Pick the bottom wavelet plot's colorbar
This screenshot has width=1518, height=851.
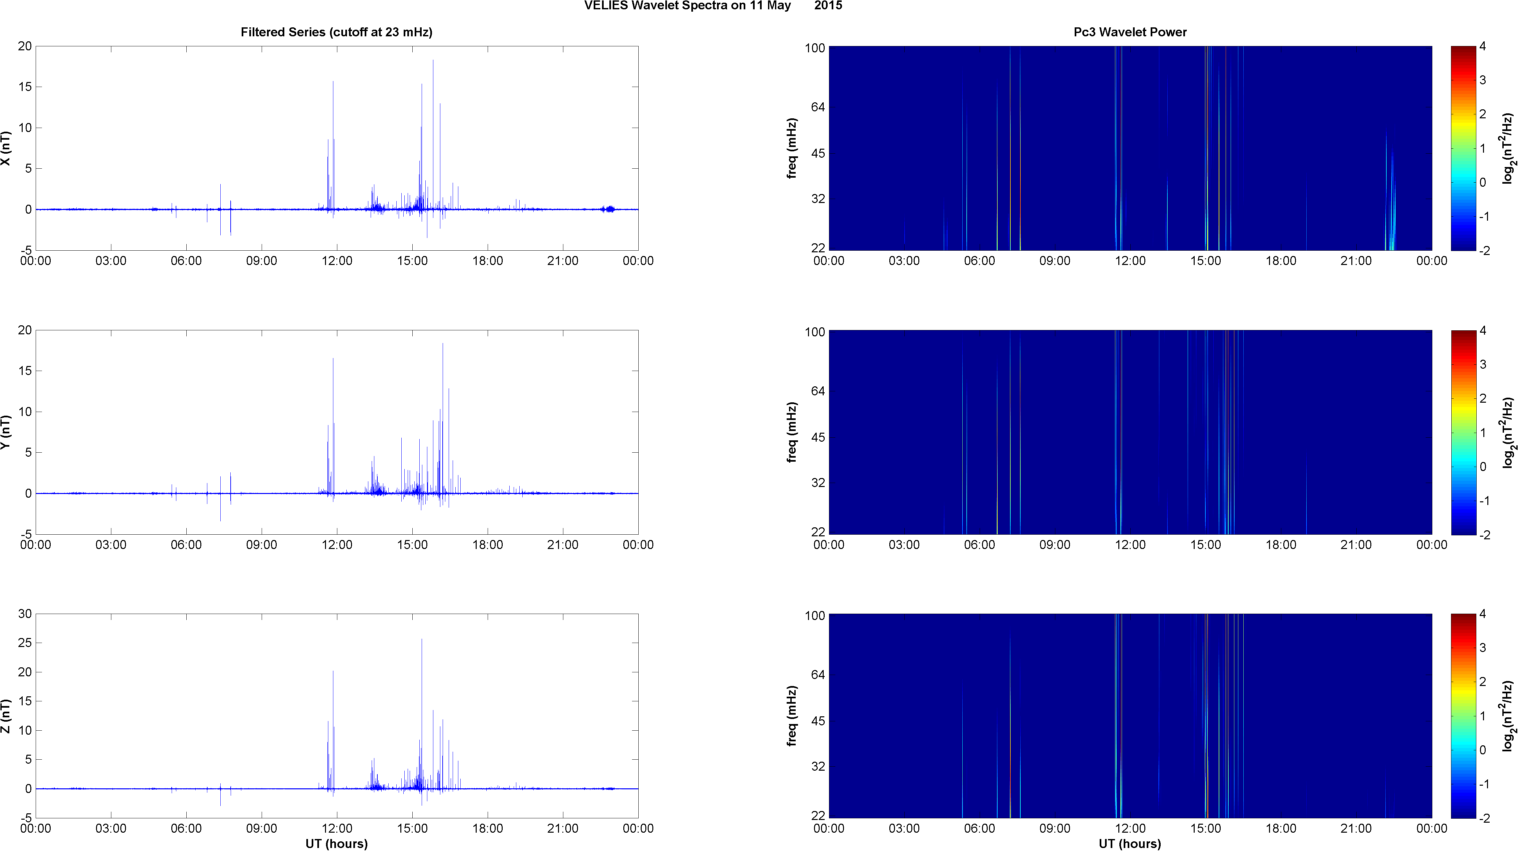1463,716
